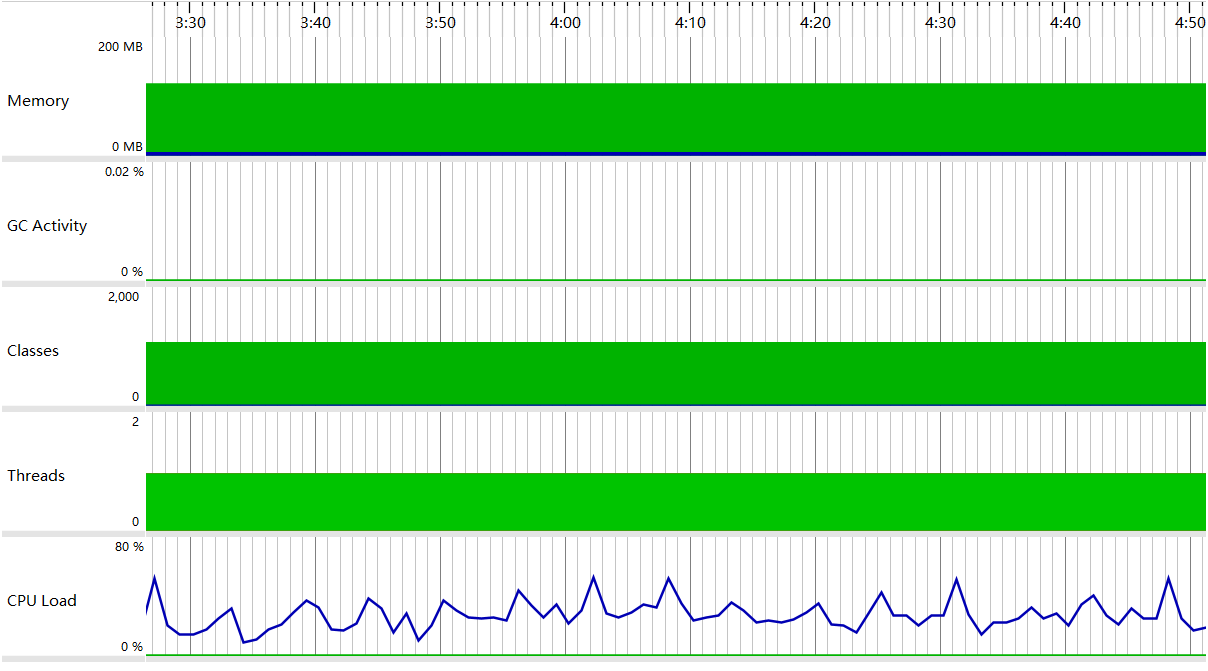The image size is (1208, 671).
Task: Click the green Memory usage graph area
Action: (x=676, y=118)
